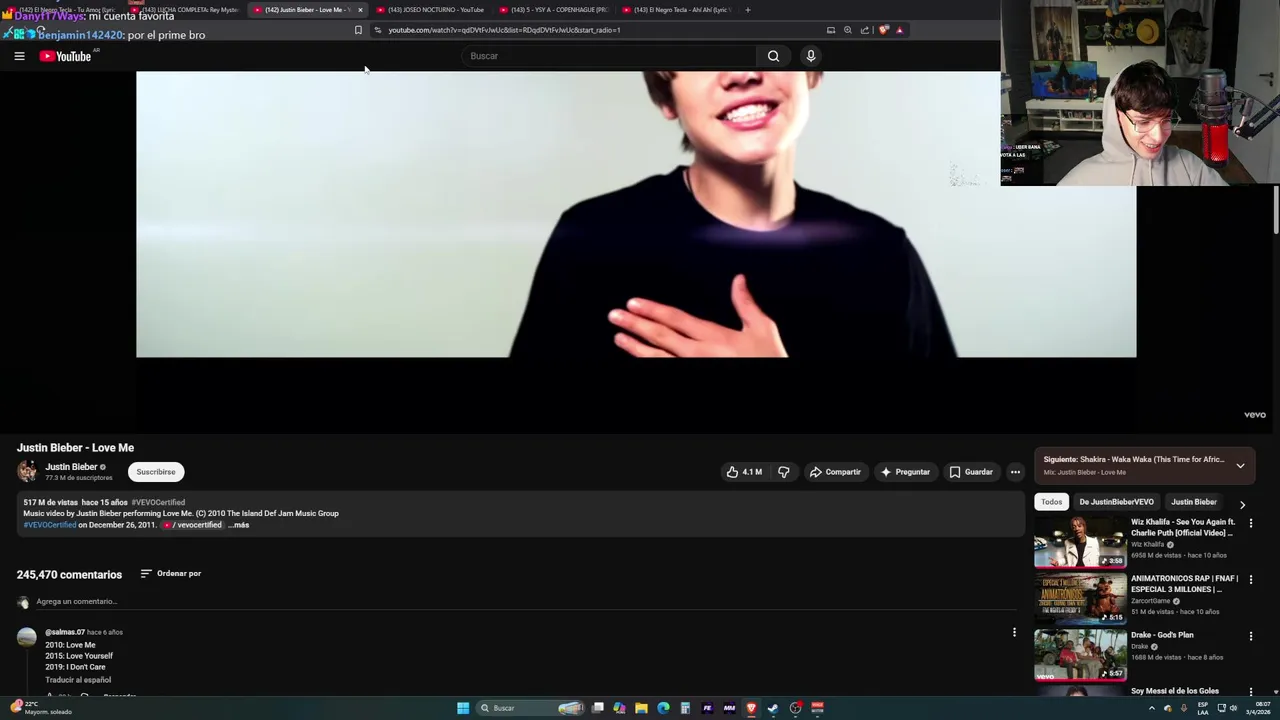The image size is (1280, 720).
Task: Open options for the ANIMATRONICOS RAP video
Action: click(x=1250, y=579)
